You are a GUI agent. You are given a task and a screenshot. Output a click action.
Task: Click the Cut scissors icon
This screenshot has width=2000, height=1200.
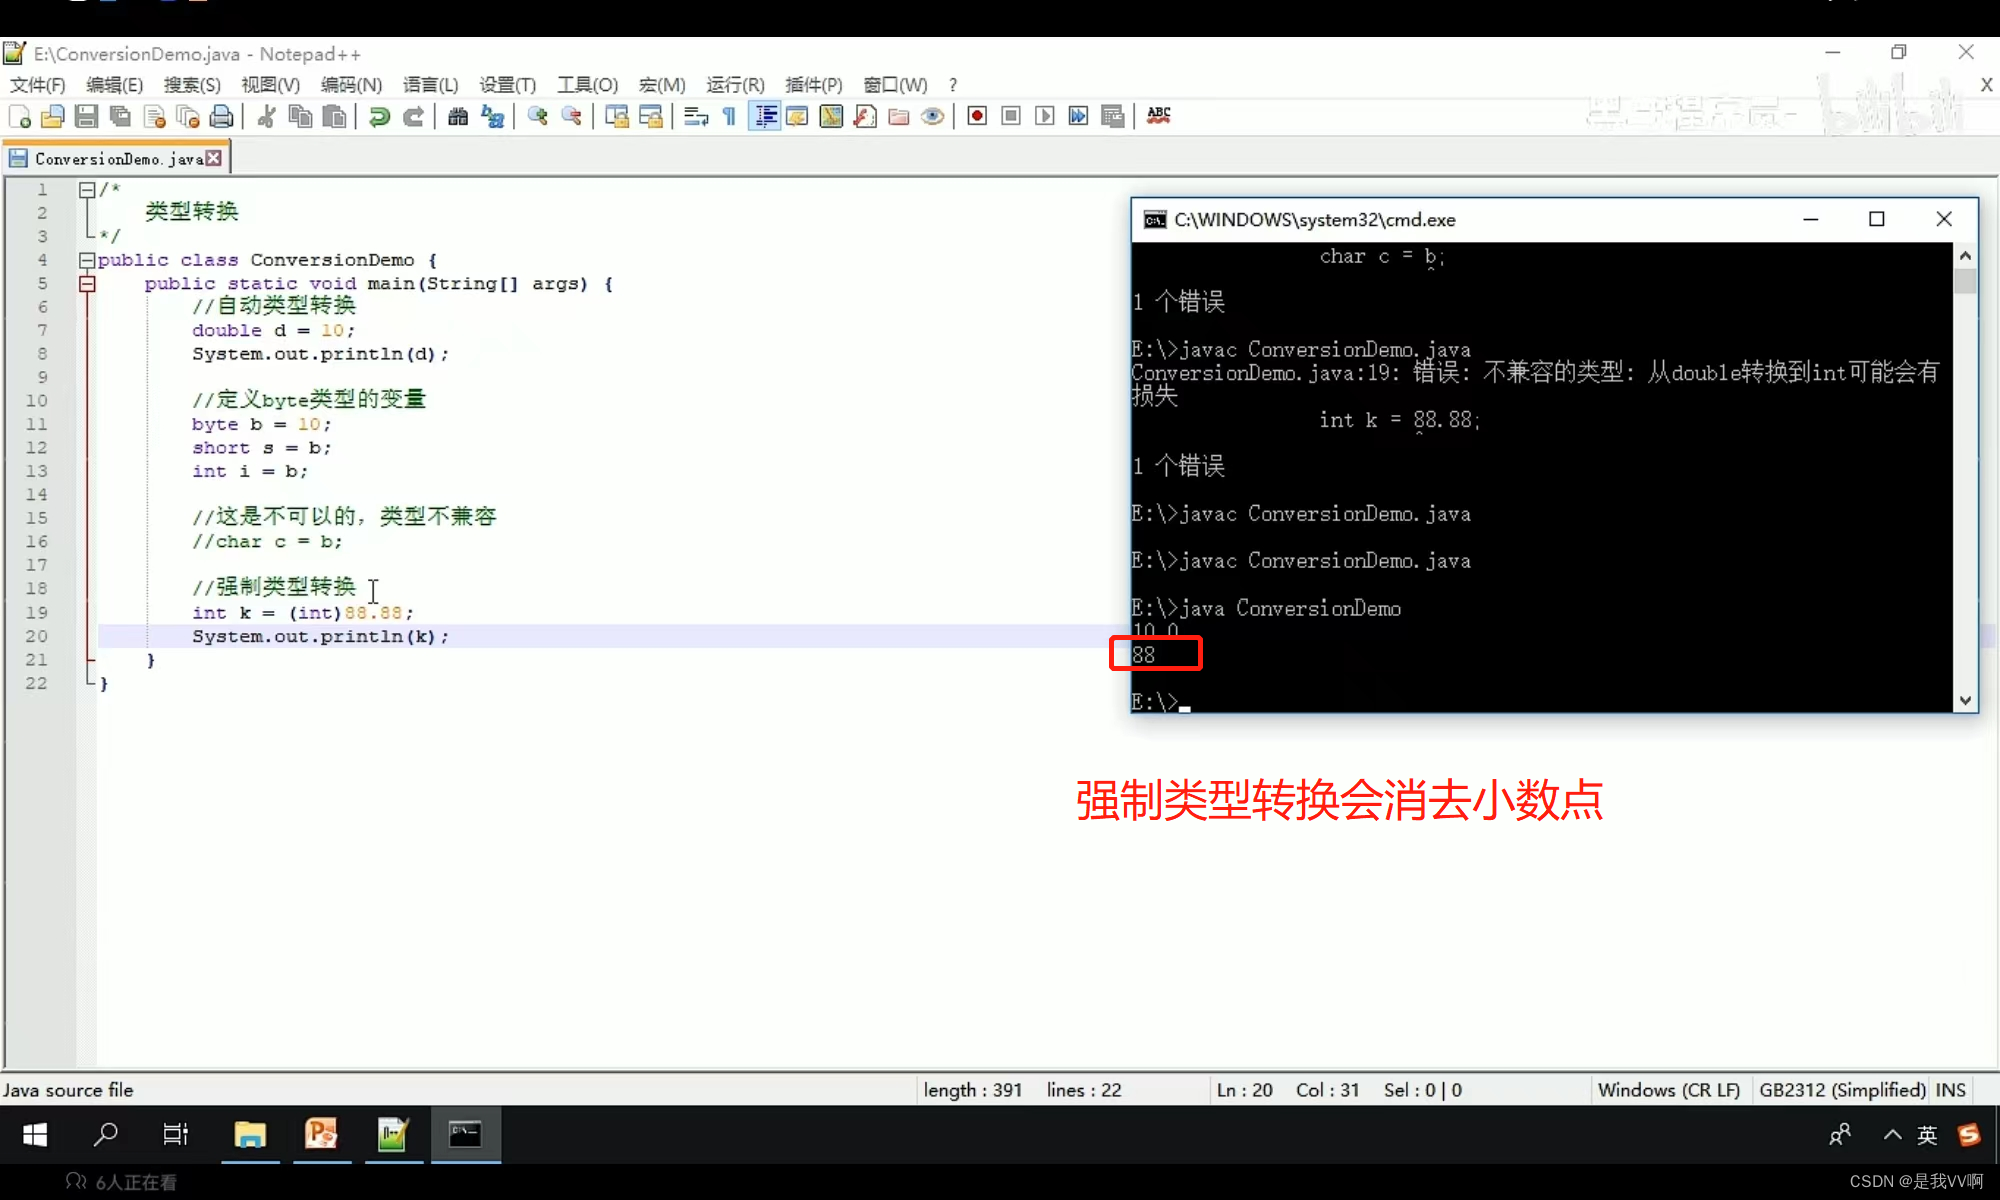click(x=266, y=117)
